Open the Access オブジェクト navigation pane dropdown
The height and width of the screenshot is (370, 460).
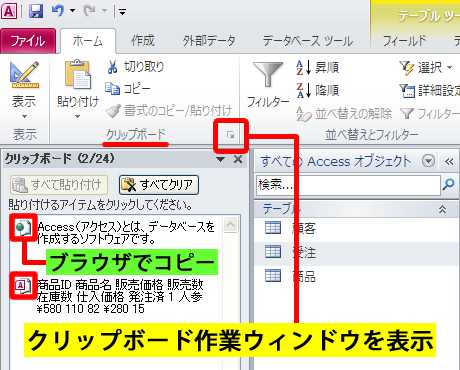(429, 161)
